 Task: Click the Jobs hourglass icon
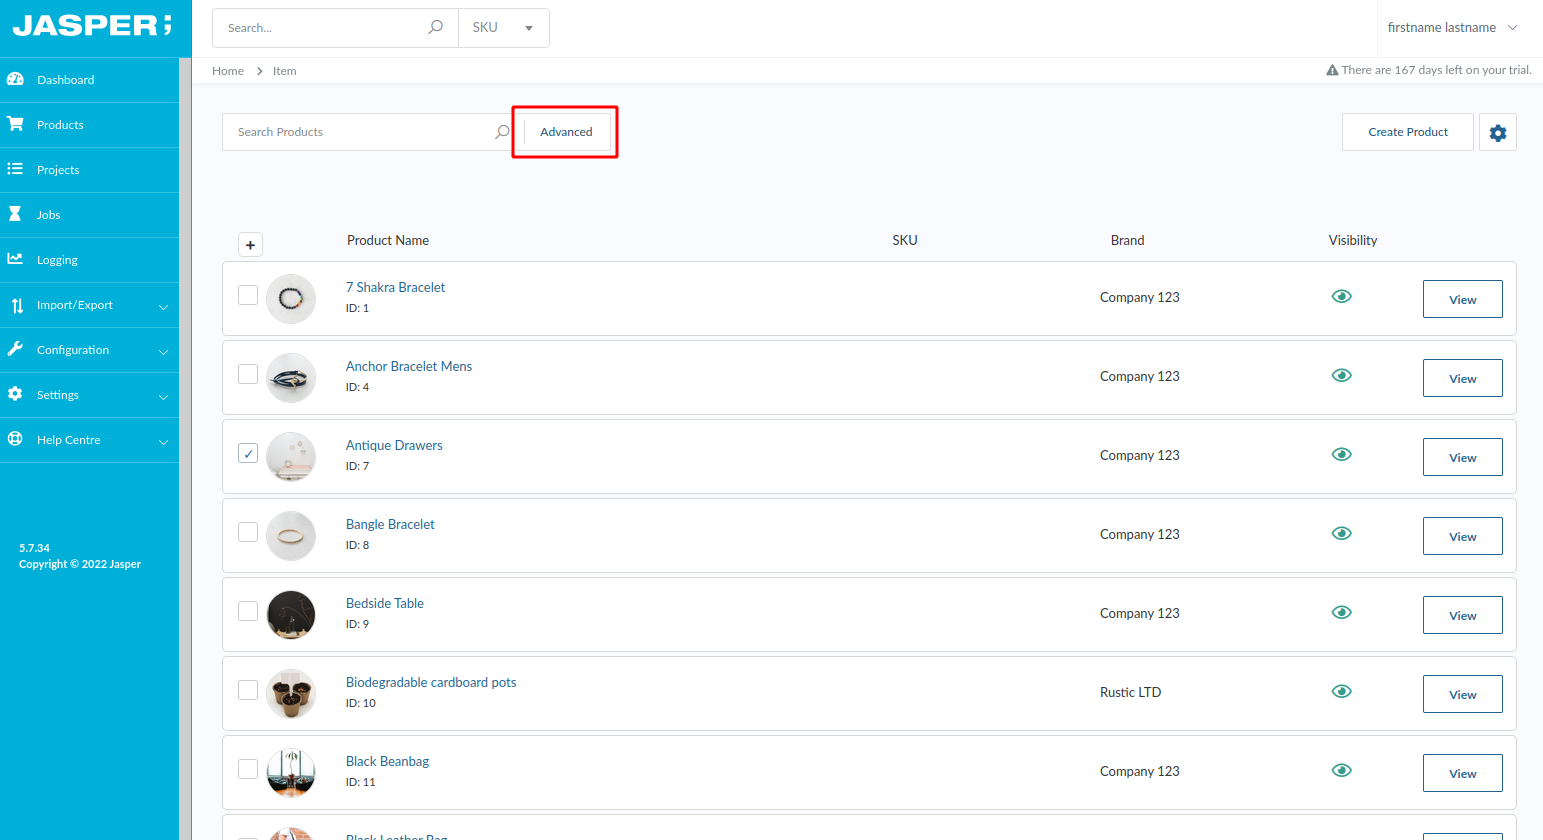click(15, 214)
